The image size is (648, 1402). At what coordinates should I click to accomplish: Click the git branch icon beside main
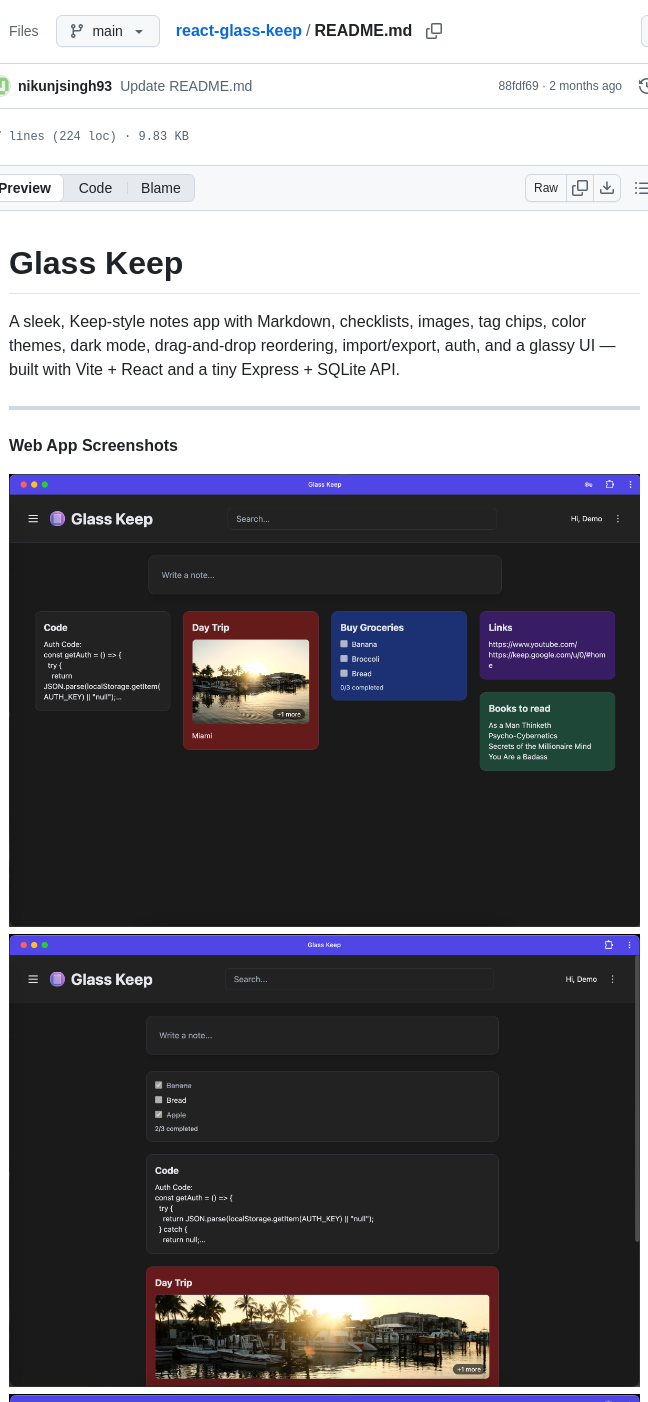pyautogui.click(x=77, y=31)
